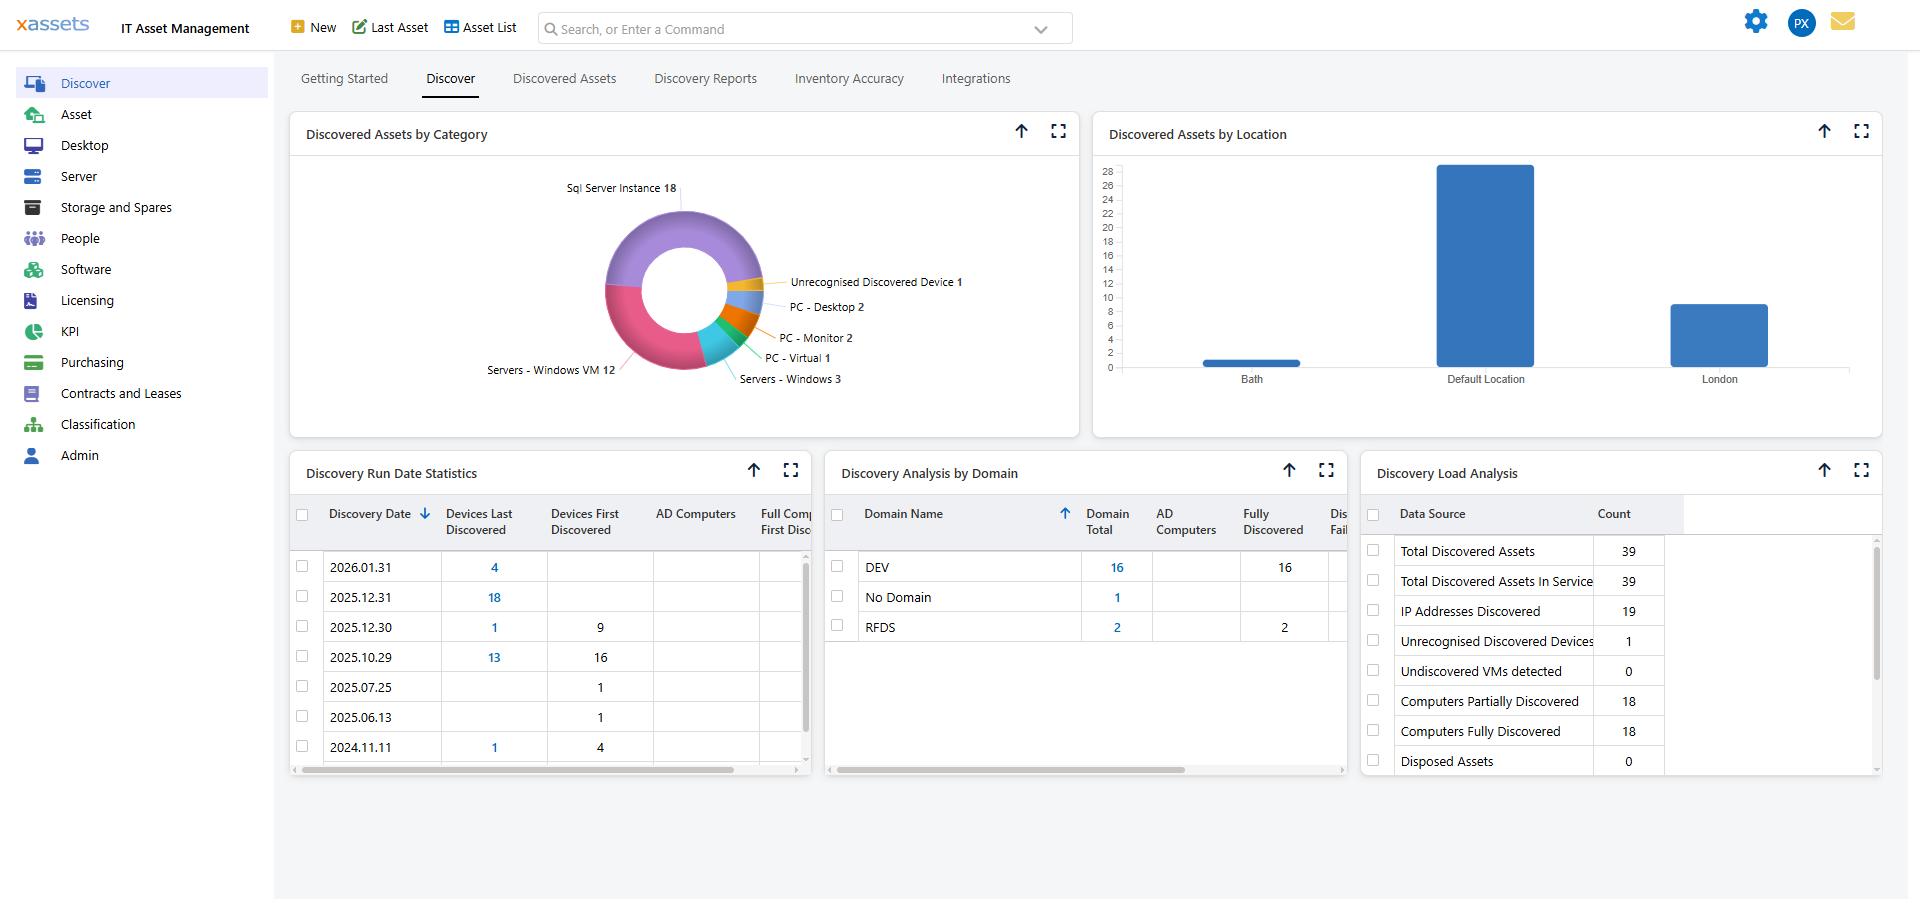
Task: Click the Last Asset button
Action: coord(389,27)
